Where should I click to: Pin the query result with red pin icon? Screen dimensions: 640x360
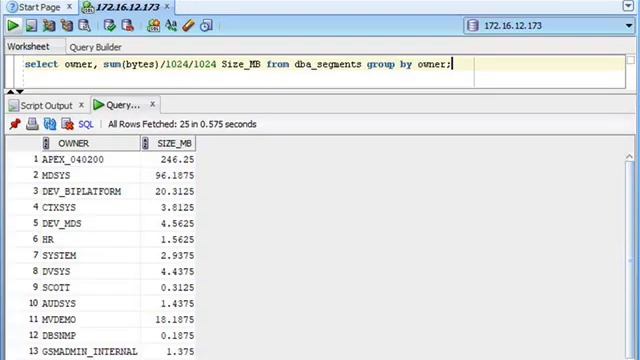tap(15, 124)
